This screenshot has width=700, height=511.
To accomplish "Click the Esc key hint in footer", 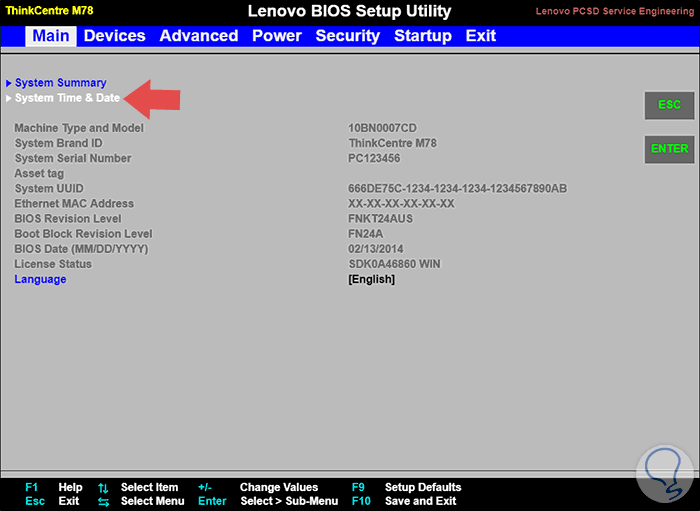I will (35, 501).
